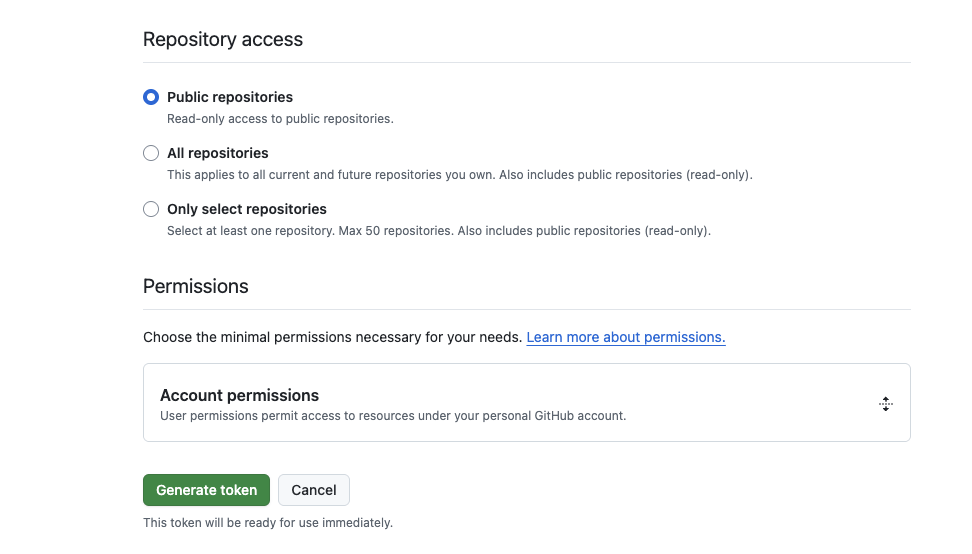Screen dimensions: 972x554
Task: Select the Public repositories radio button
Action: 151,97
